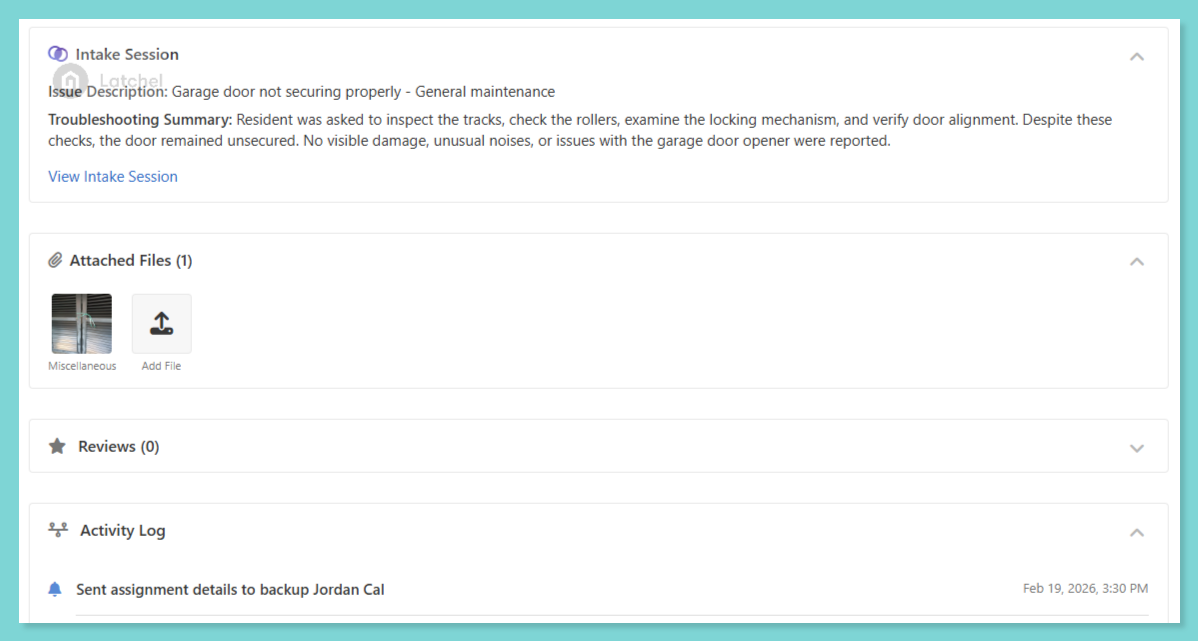Click the Add File upload icon
The image size is (1198, 641).
(x=161, y=323)
